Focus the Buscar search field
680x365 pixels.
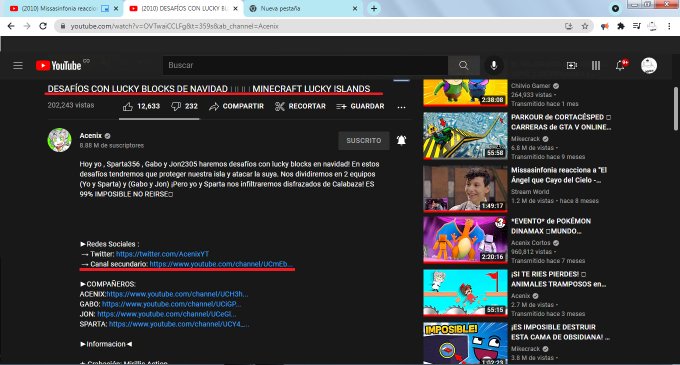click(305, 65)
